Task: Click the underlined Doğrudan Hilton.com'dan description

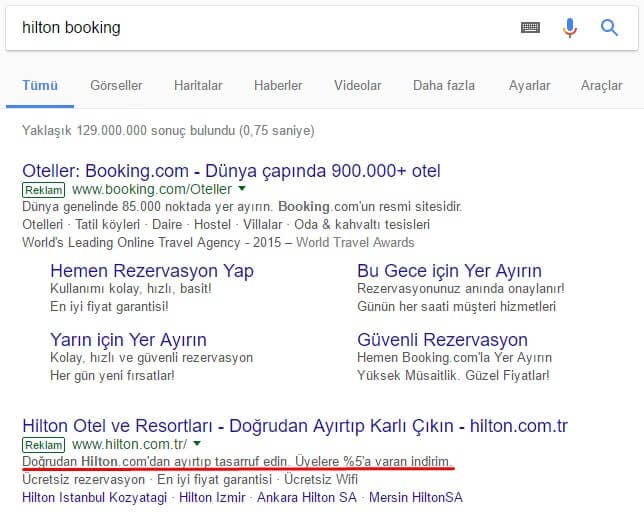Action: pos(237,462)
